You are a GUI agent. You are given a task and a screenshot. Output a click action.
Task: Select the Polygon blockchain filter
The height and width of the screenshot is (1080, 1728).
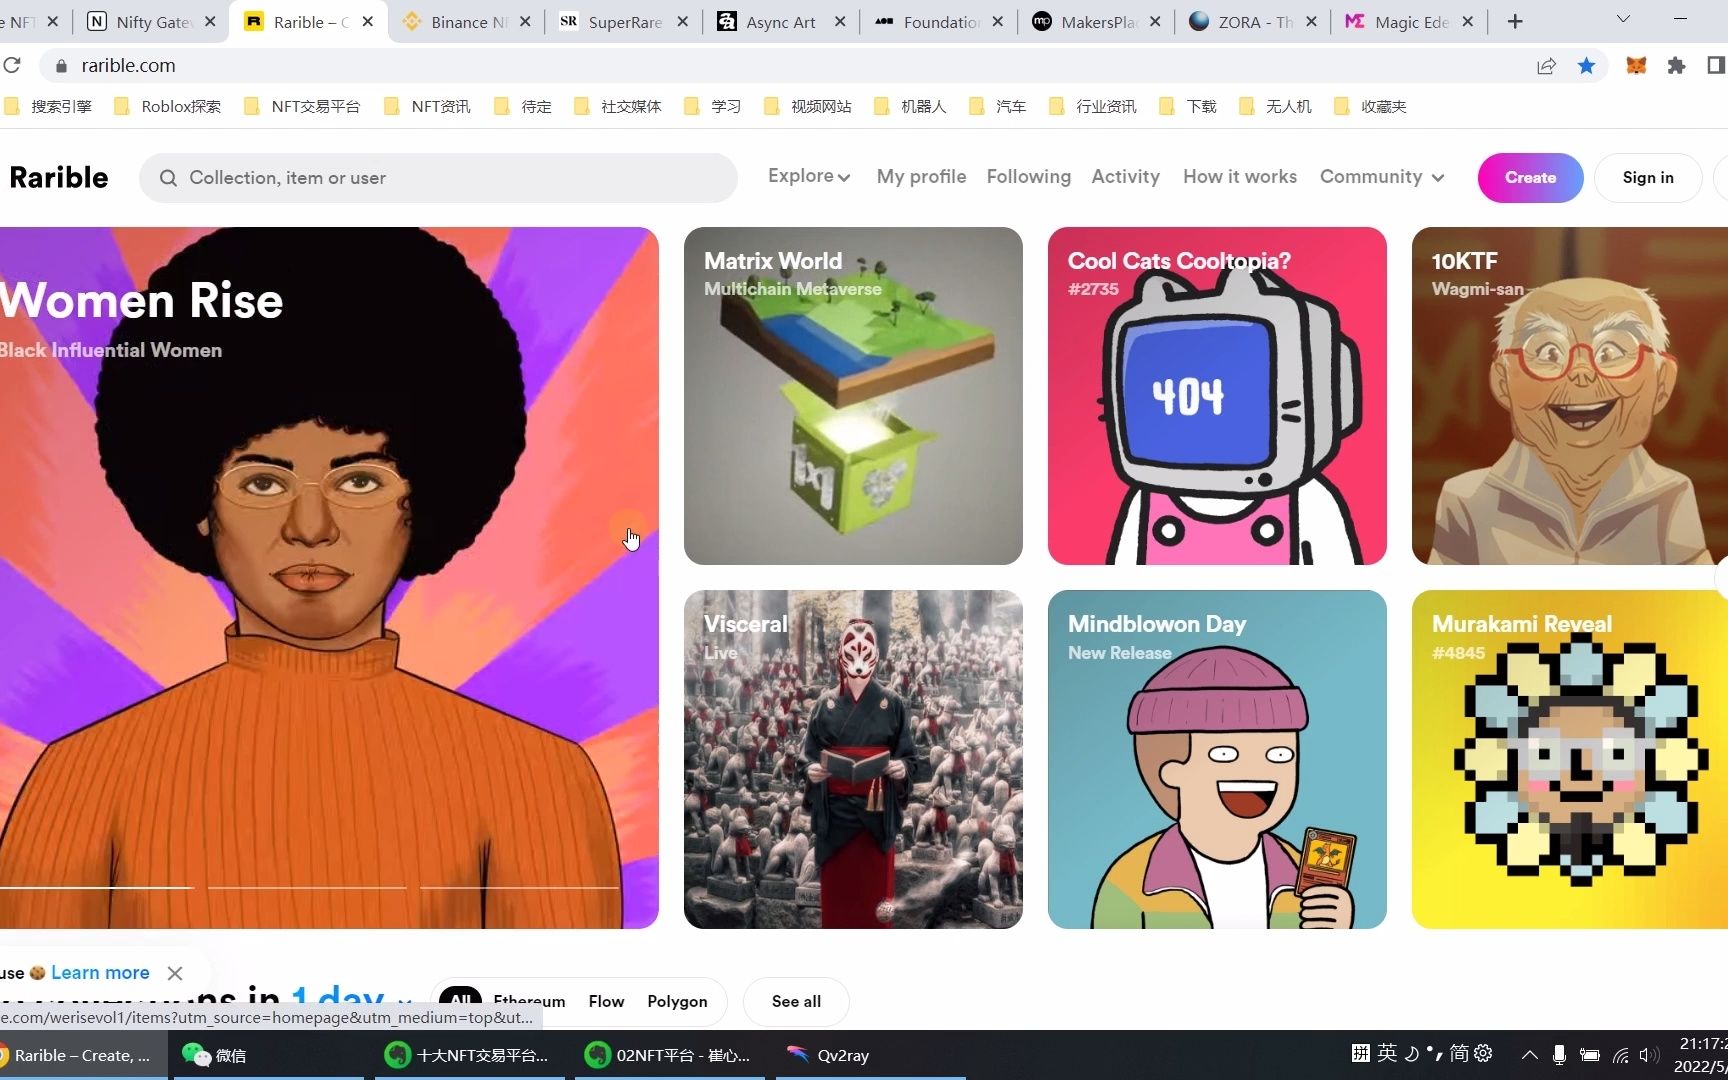[x=677, y=1001]
